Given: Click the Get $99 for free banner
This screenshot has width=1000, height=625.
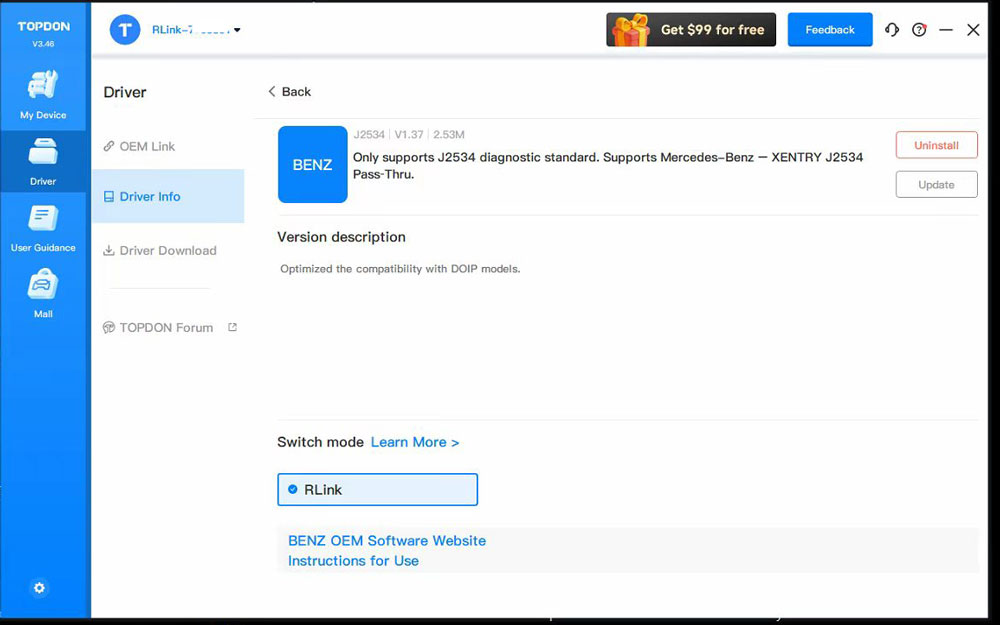Looking at the screenshot, I should tap(691, 30).
